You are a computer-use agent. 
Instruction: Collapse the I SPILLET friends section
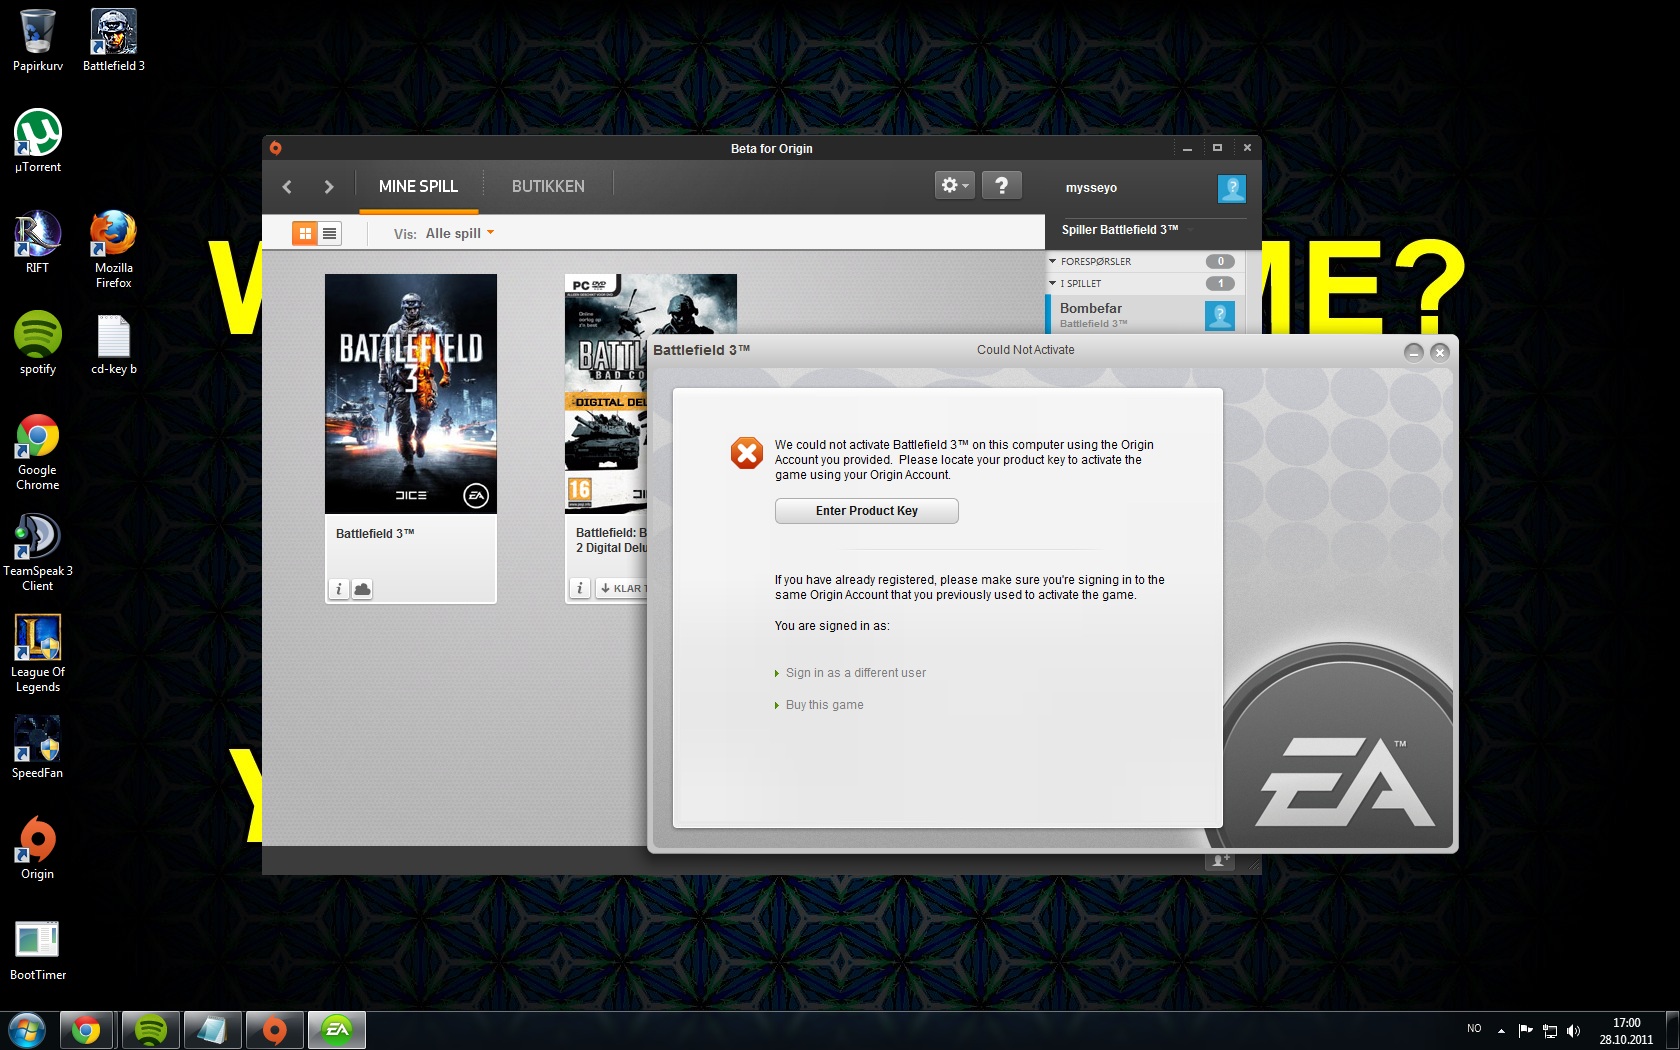click(1052, 283)
